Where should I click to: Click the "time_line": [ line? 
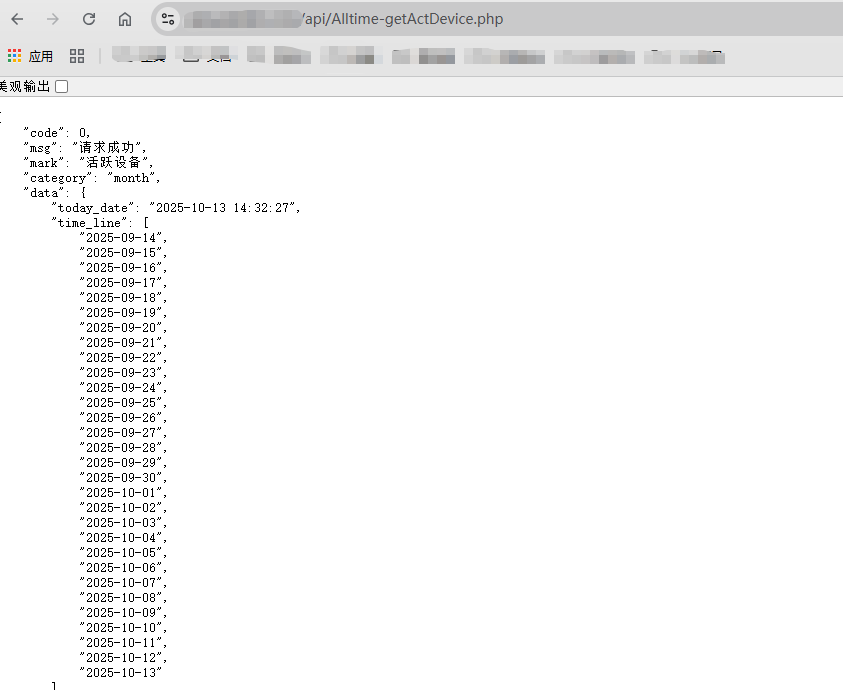pos(100,223)
